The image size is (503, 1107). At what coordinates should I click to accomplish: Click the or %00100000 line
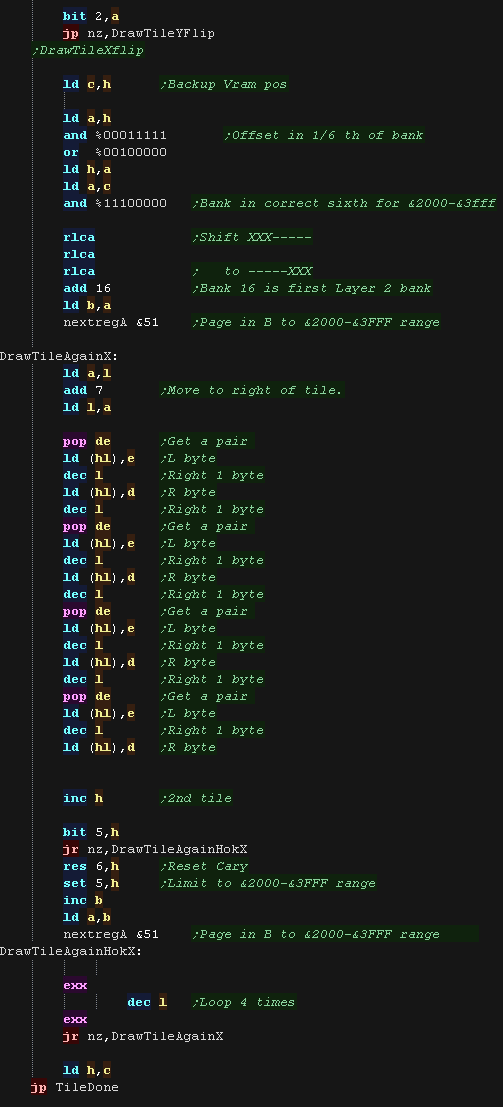click(115, 152)
